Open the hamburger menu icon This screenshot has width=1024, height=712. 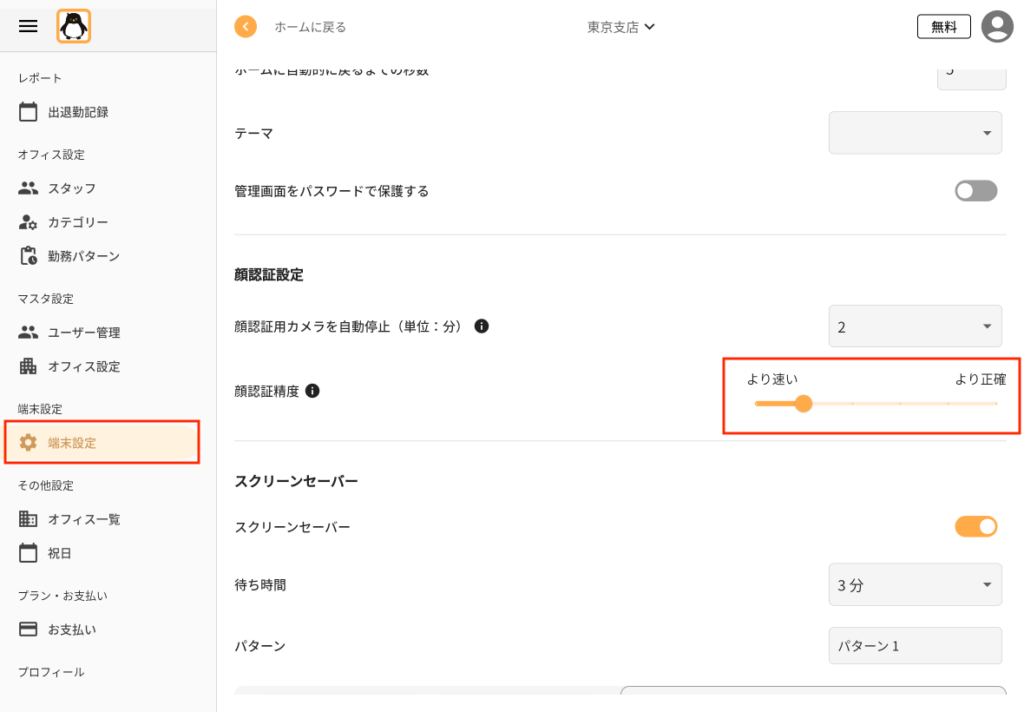(x=28, y=26)
